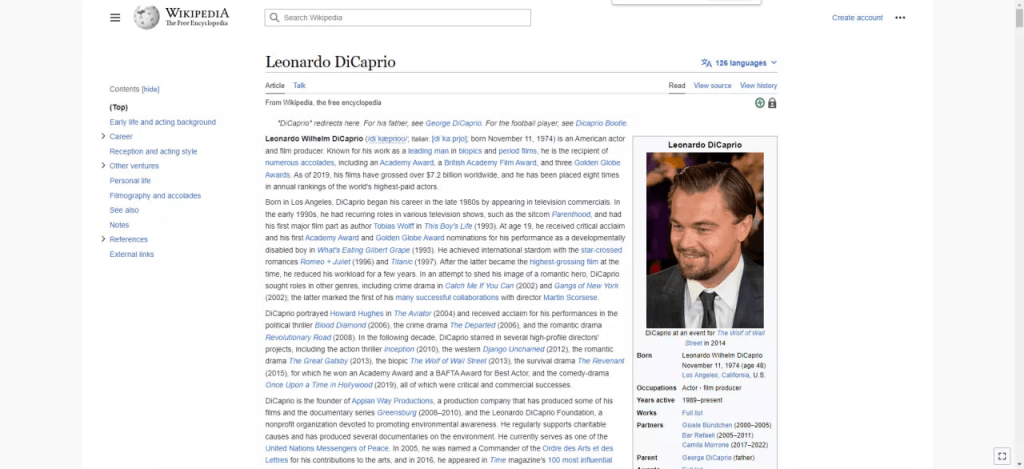
Task: Click the language translate icon
Action: point(706,63)
